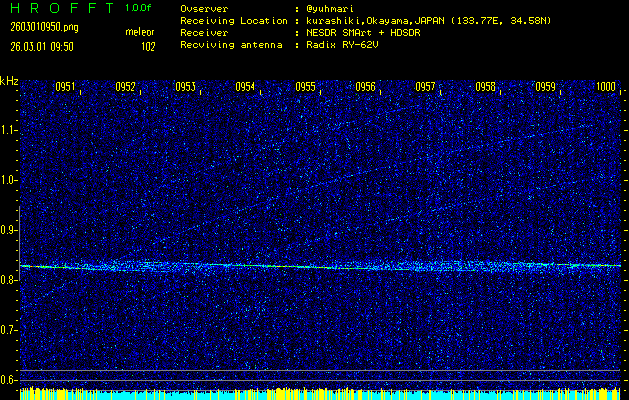629x400 pixels.
Task: Click the 0952 time marker
Action: (126, 87)
